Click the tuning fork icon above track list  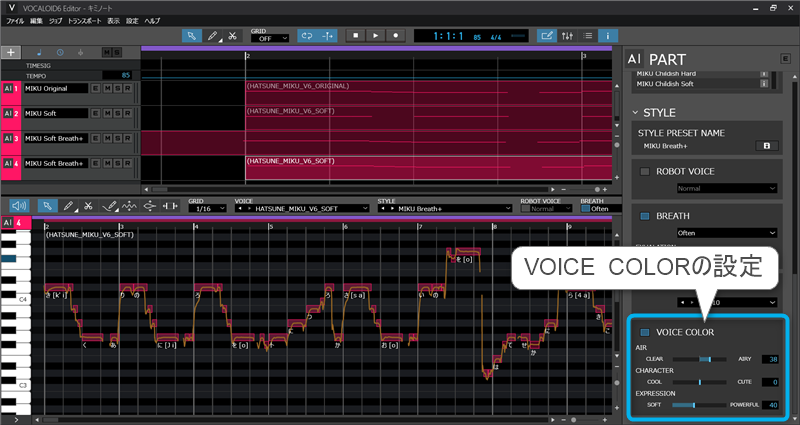click(80, 53)
